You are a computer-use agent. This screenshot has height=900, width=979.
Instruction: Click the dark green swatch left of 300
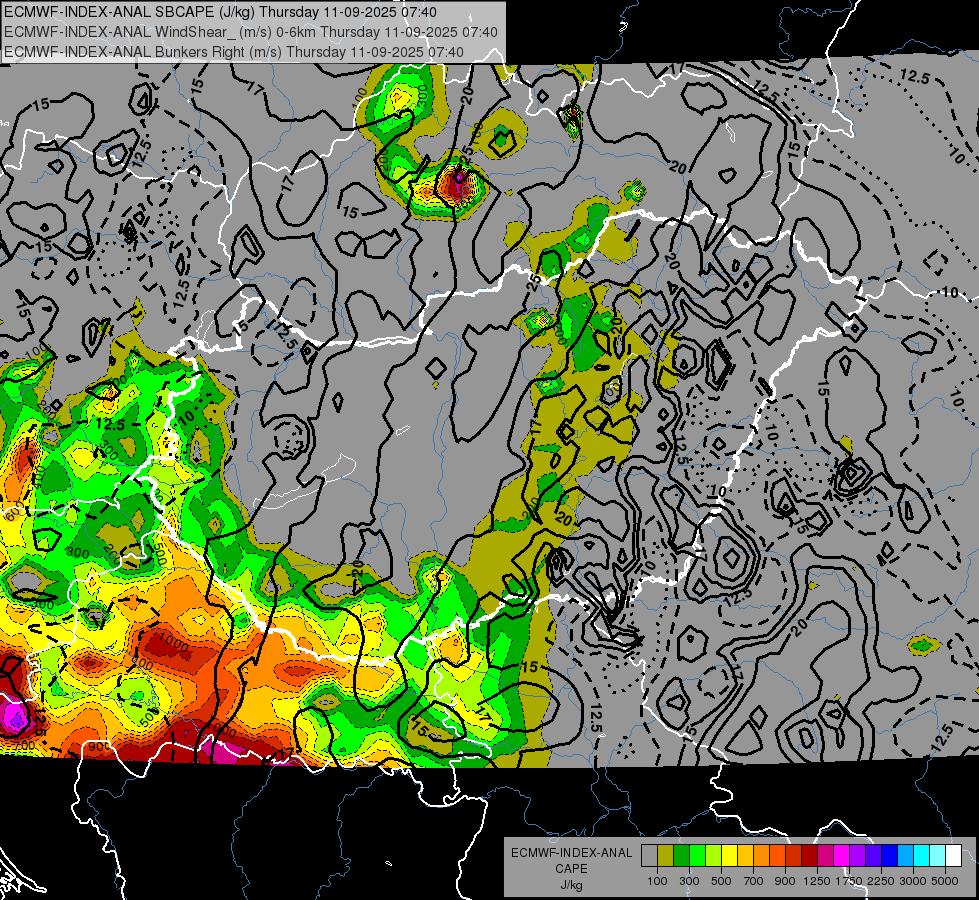pos(681,856)
